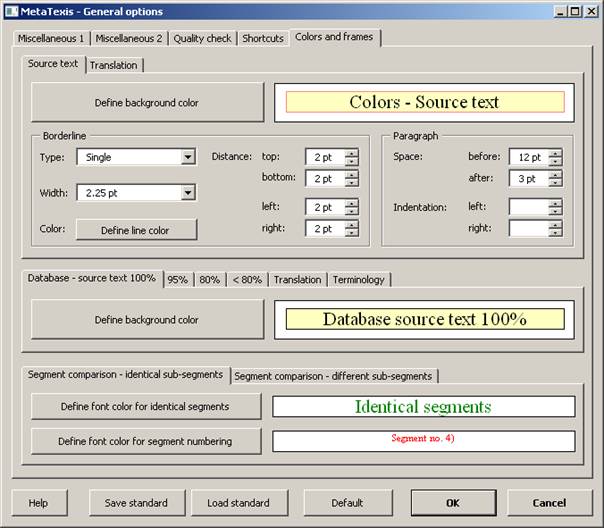This screenshot has height=528, width=604.
Task: Decrease the right distance value
Action: [x=351, y=233]
